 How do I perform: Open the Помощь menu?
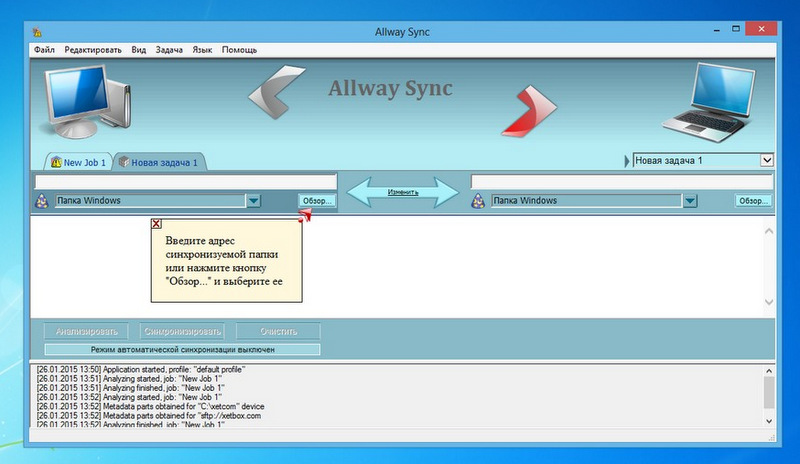pos(239,50)
